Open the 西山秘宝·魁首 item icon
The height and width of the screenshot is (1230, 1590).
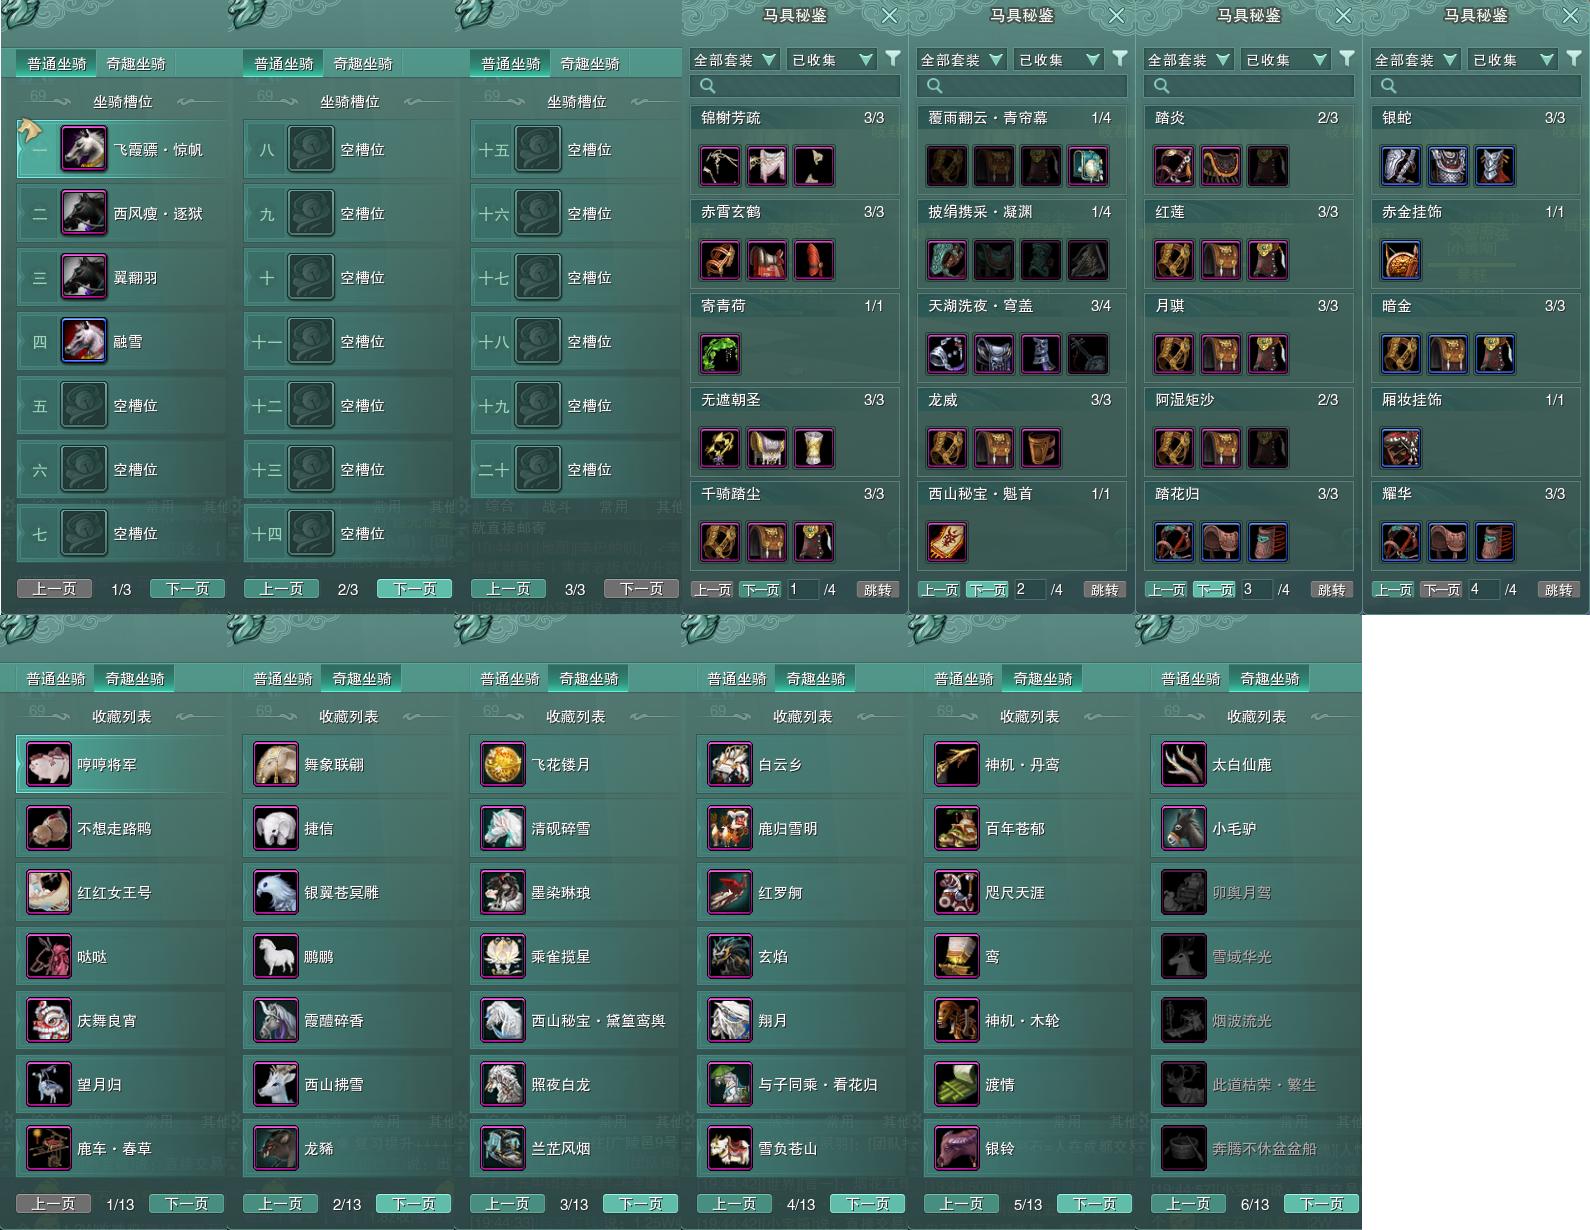[x=947, y=542]
